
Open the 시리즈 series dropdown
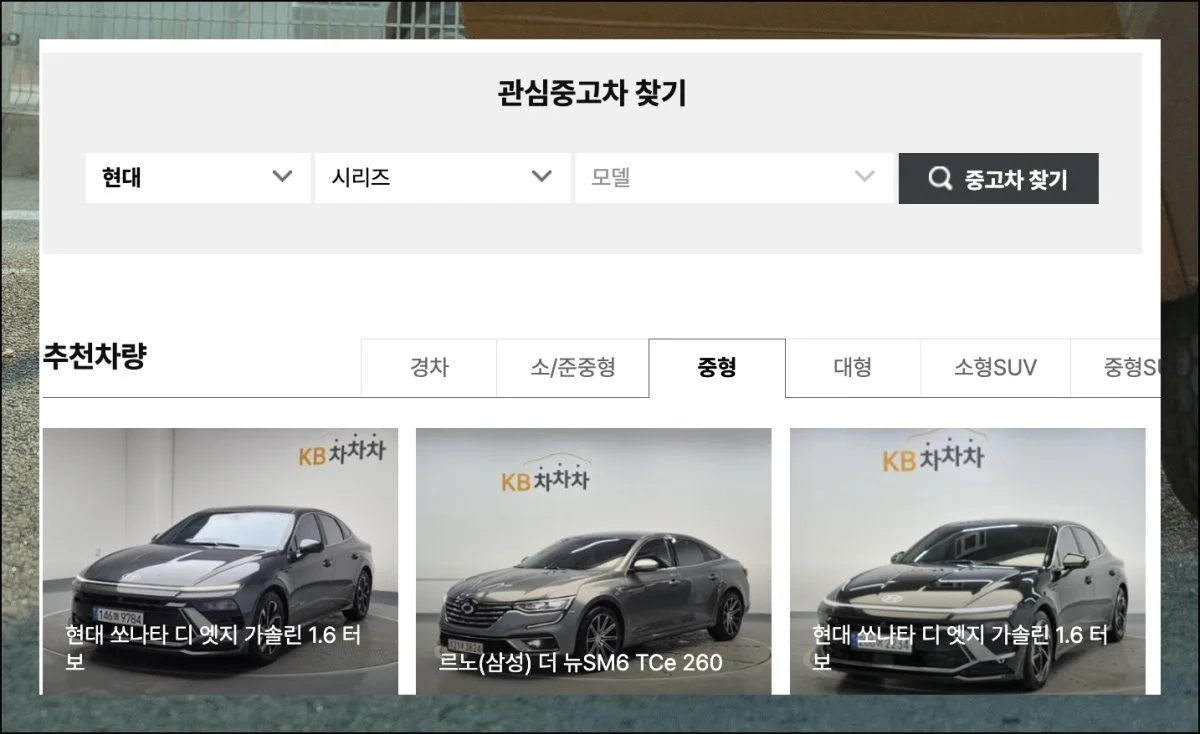pyautogui.click(x=442, y=178)
